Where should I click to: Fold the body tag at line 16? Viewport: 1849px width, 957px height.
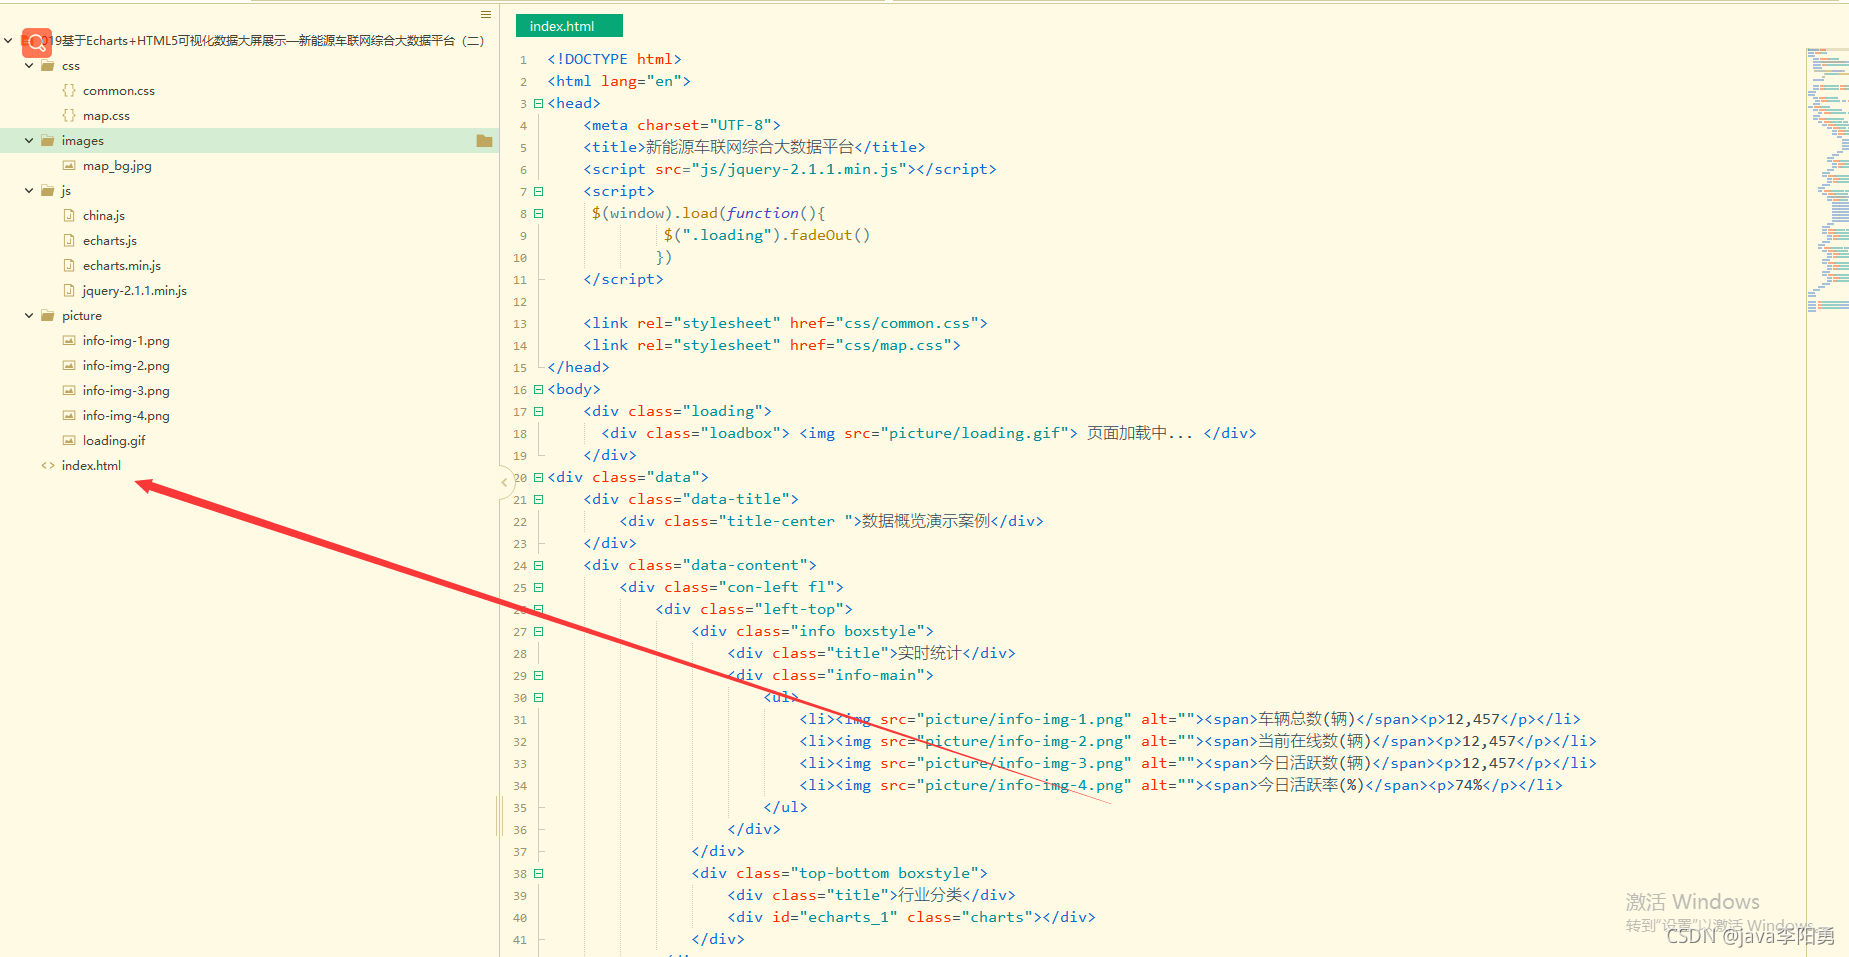coord(539,389)
